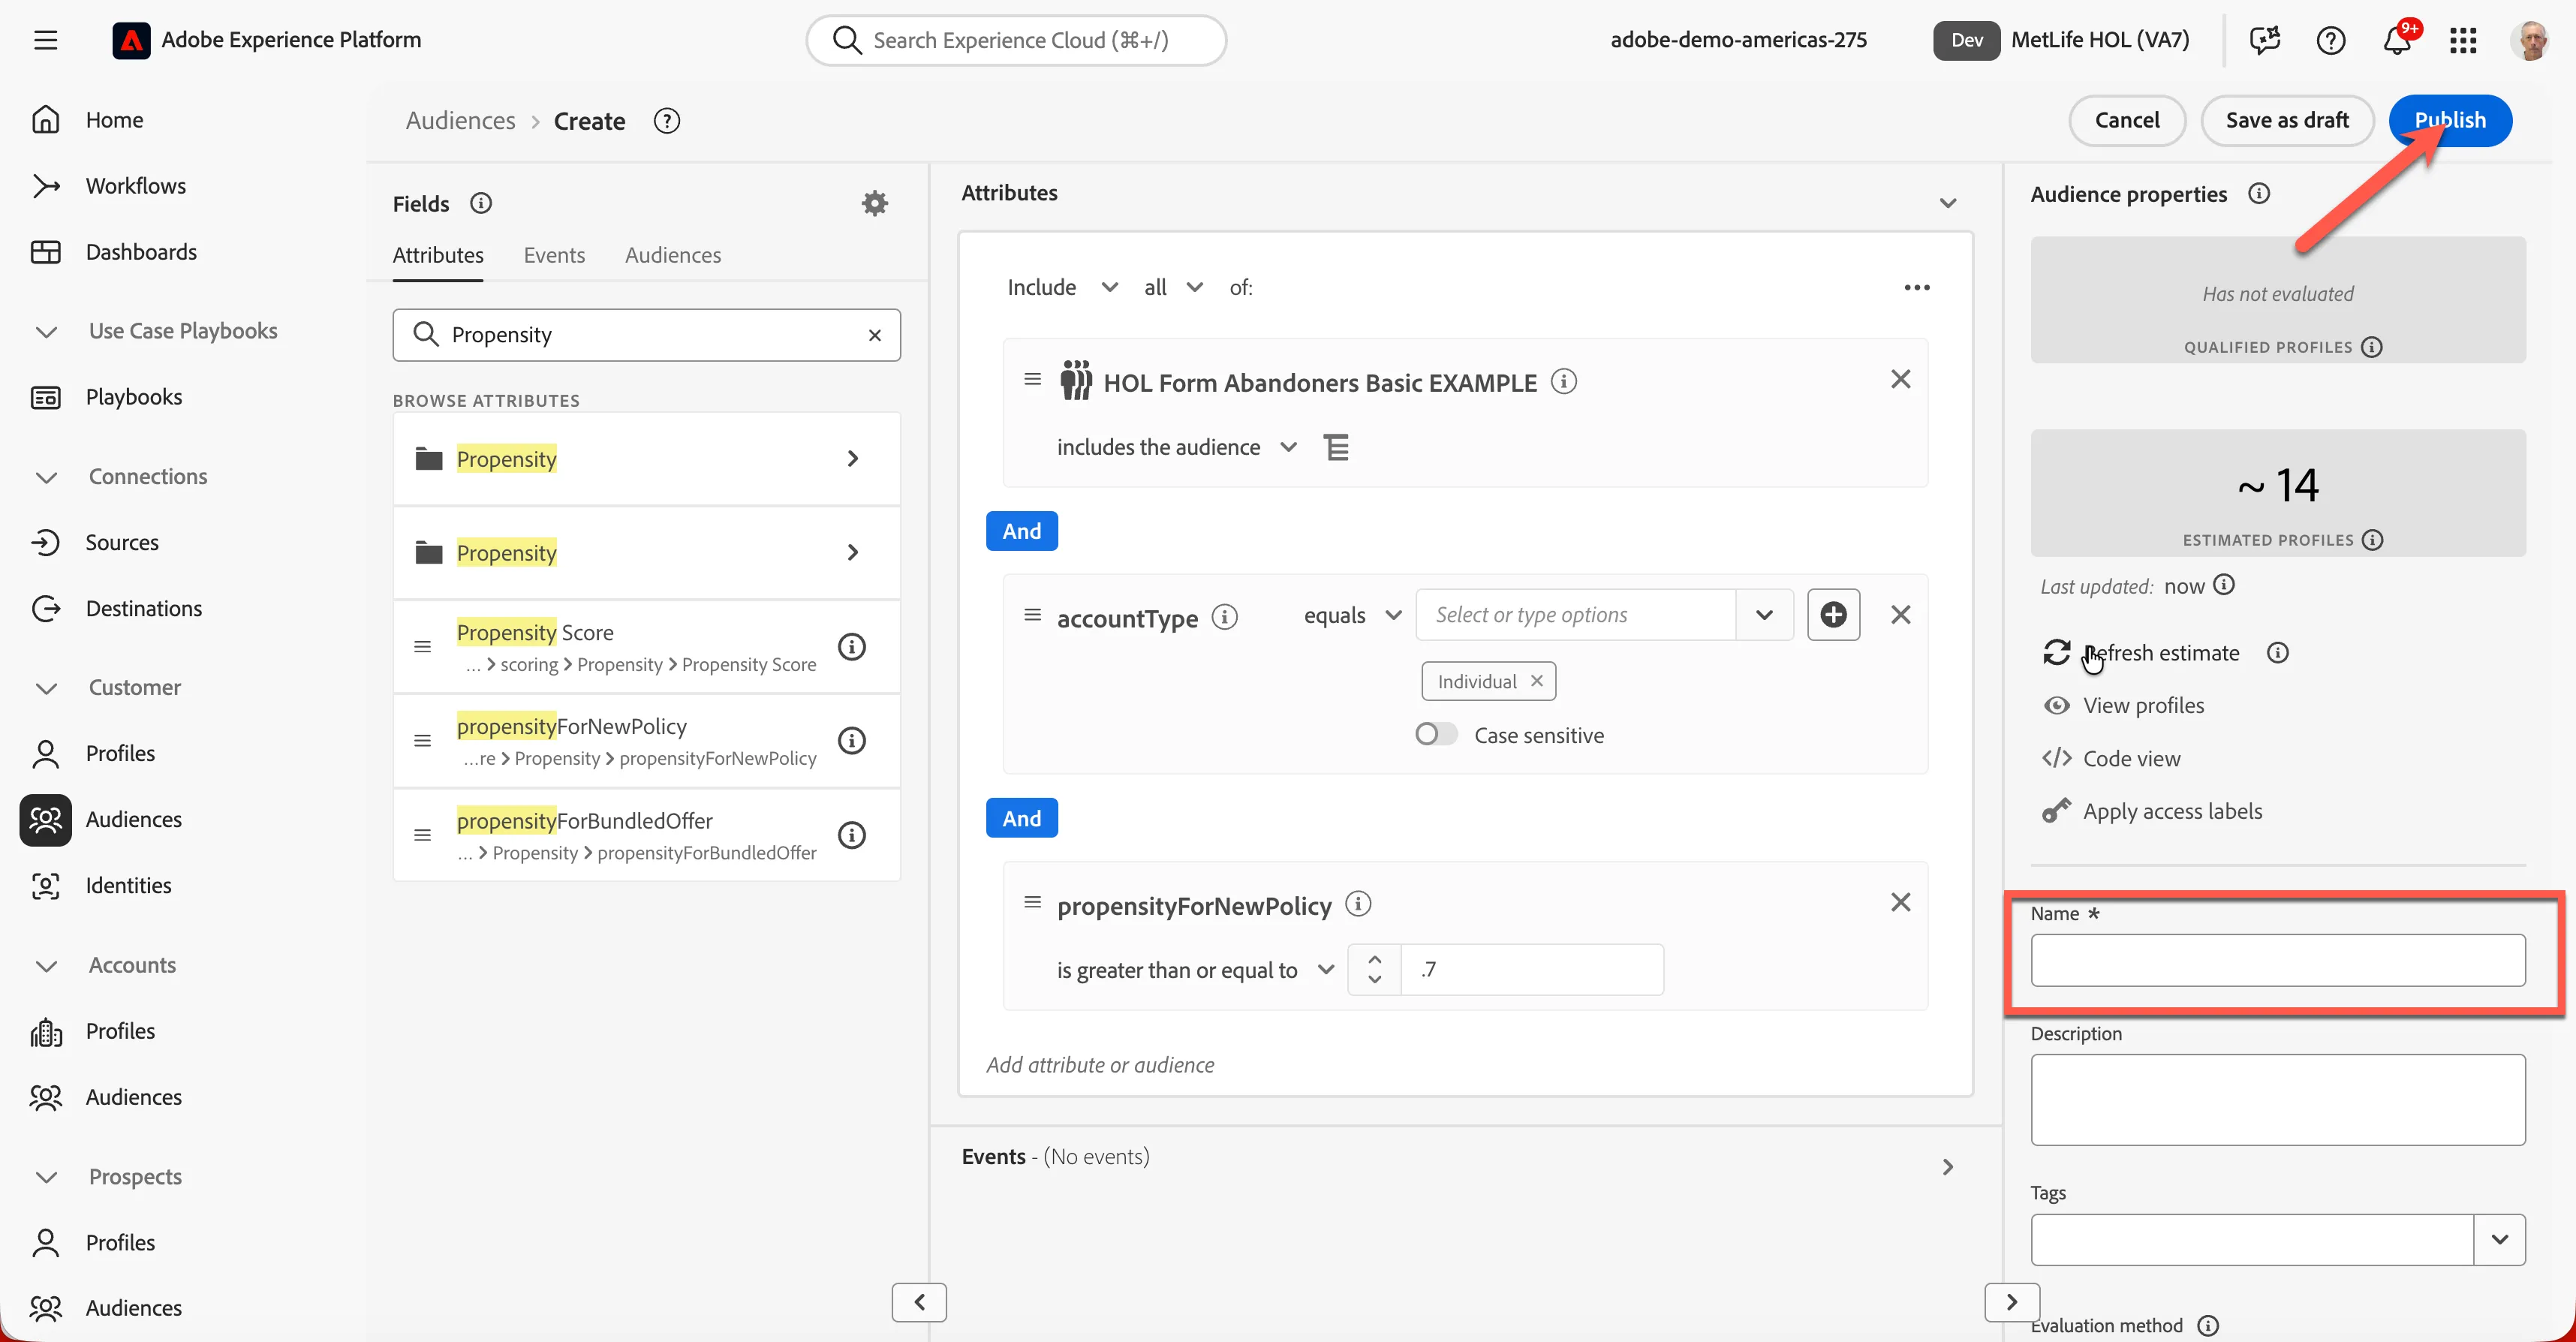Screen dimensions: 2576x1342
Task: Click the Name input field
Action: pos(2277,960)
